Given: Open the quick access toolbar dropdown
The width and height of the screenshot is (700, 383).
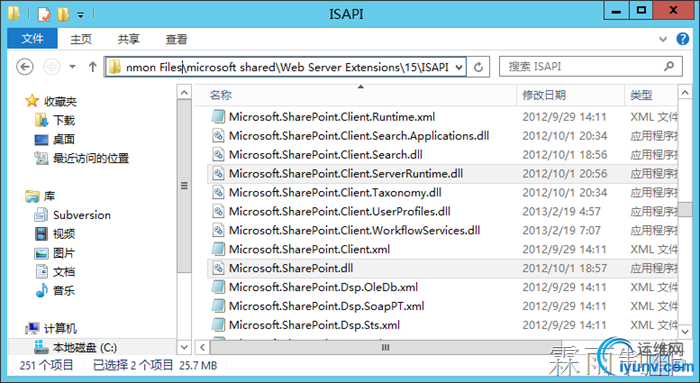Looking at the screenshot, I should [x=80, y=15].
